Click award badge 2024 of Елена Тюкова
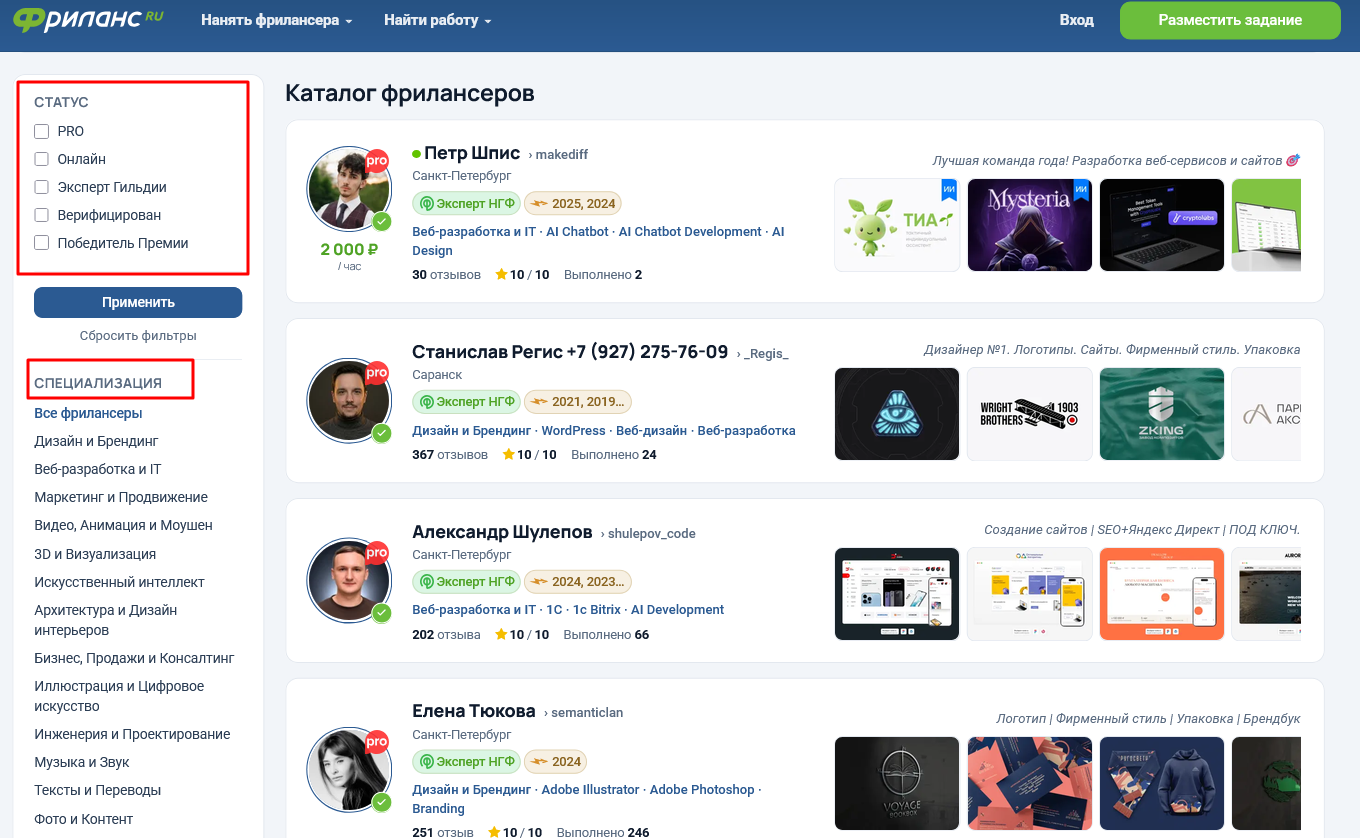Viewport: 1360px width, 838px height. coord(556,761)
